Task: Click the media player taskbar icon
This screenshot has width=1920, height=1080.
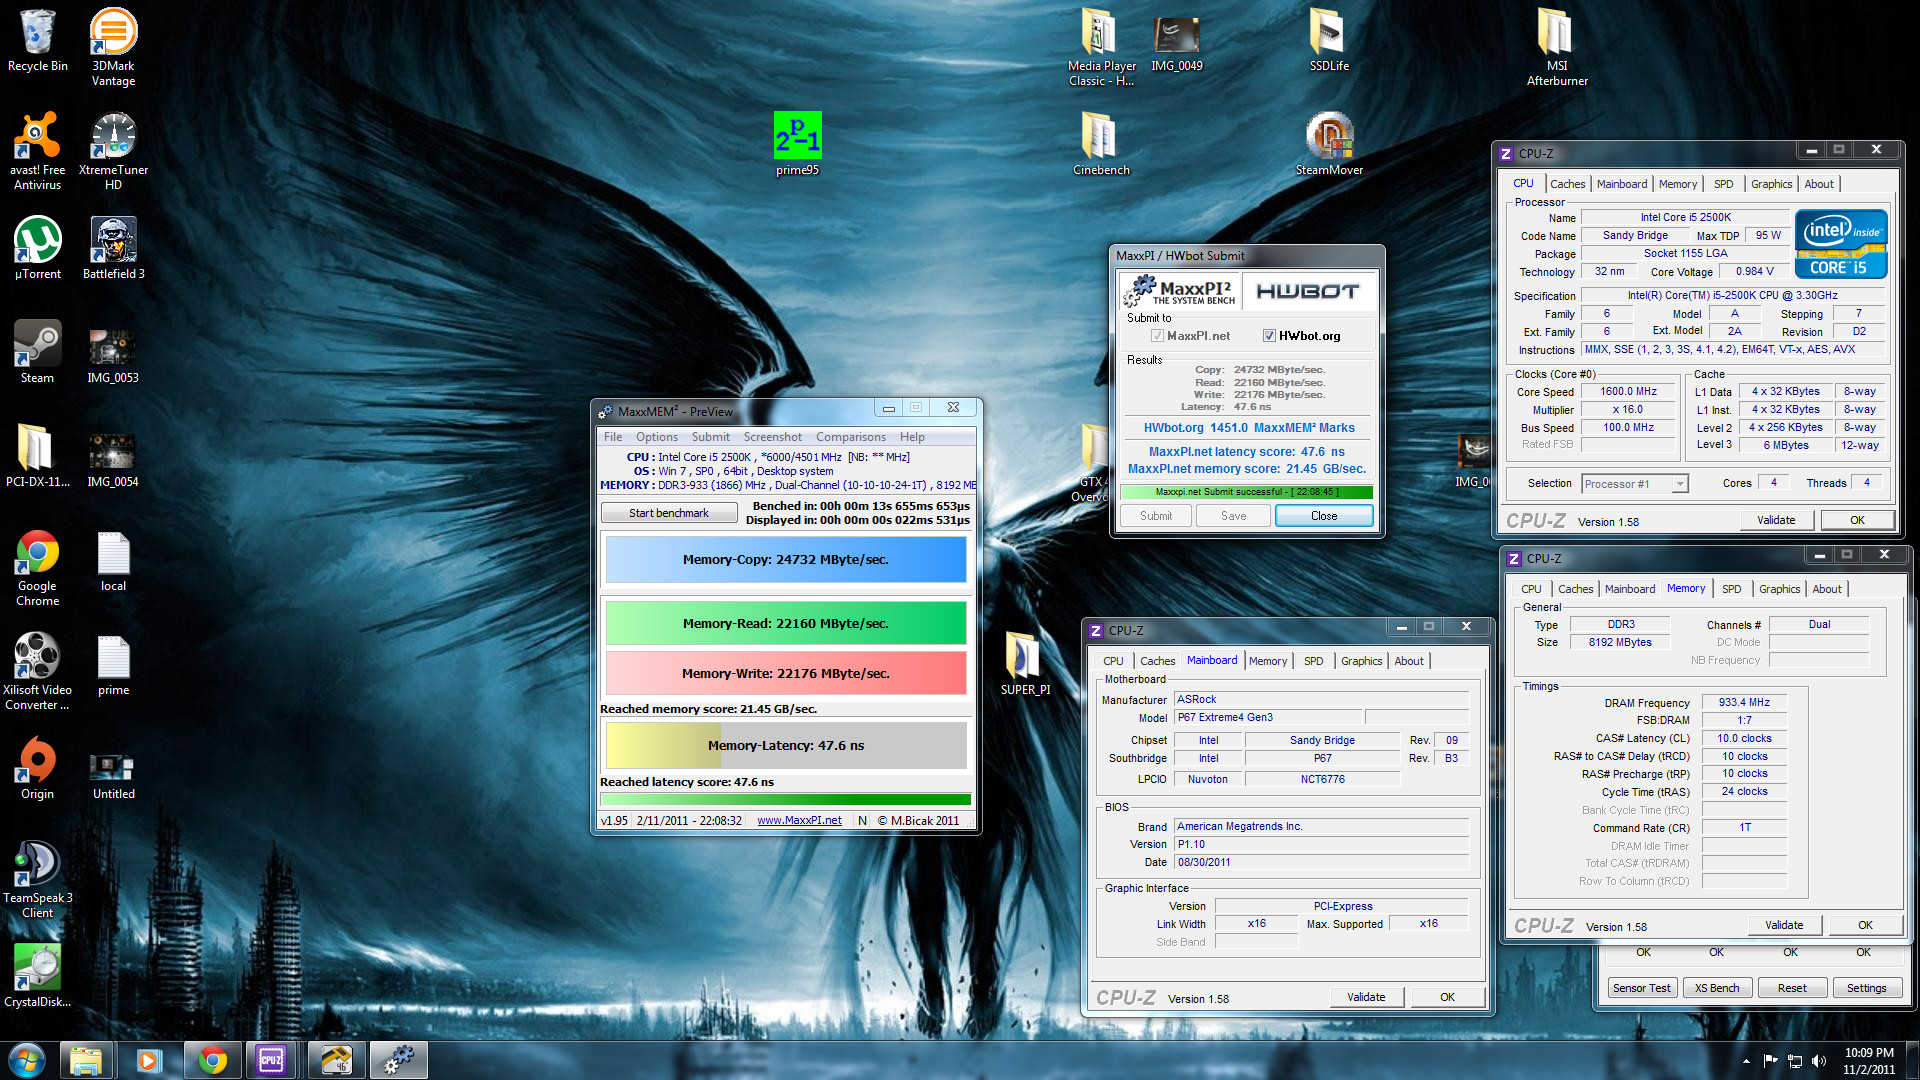Action: (149, 1060)
